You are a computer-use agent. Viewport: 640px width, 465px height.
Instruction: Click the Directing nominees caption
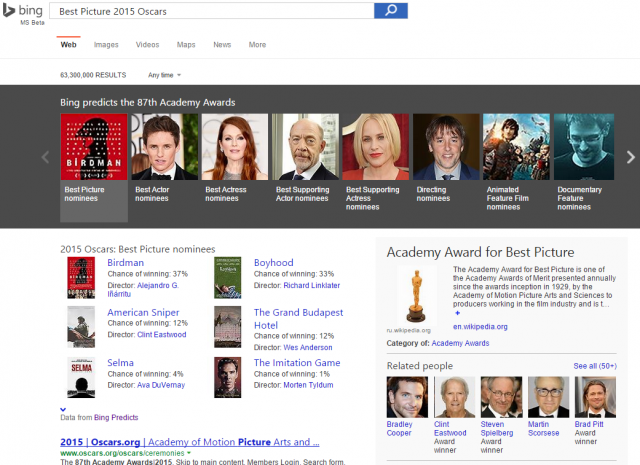(x=433, y=194)
